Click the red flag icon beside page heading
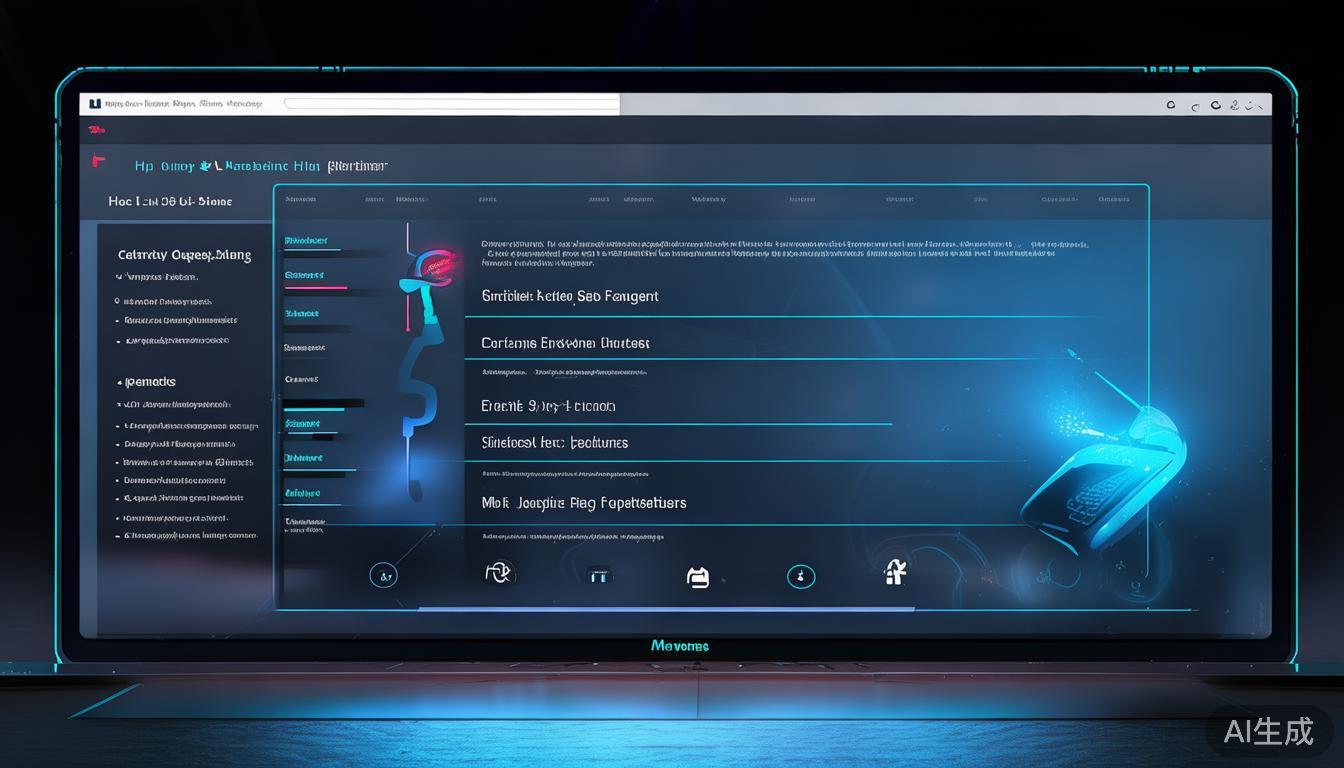 tap(98, 160)
